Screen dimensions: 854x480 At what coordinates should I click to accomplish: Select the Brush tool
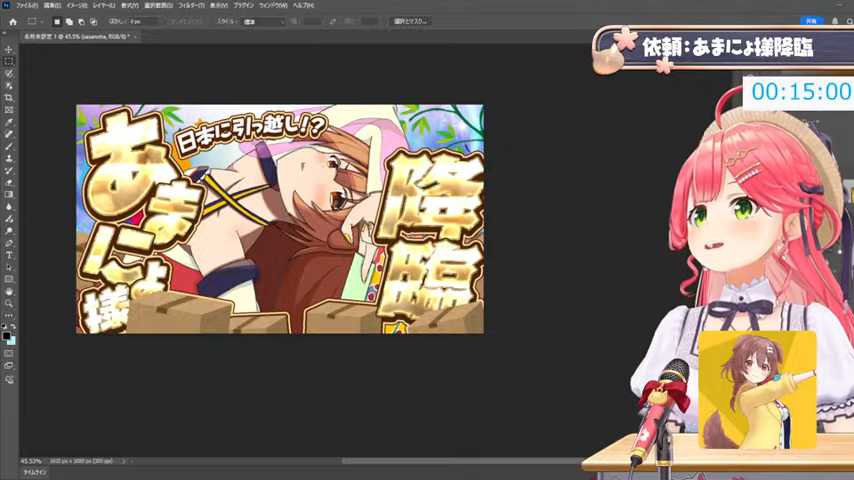pos(9,146)
